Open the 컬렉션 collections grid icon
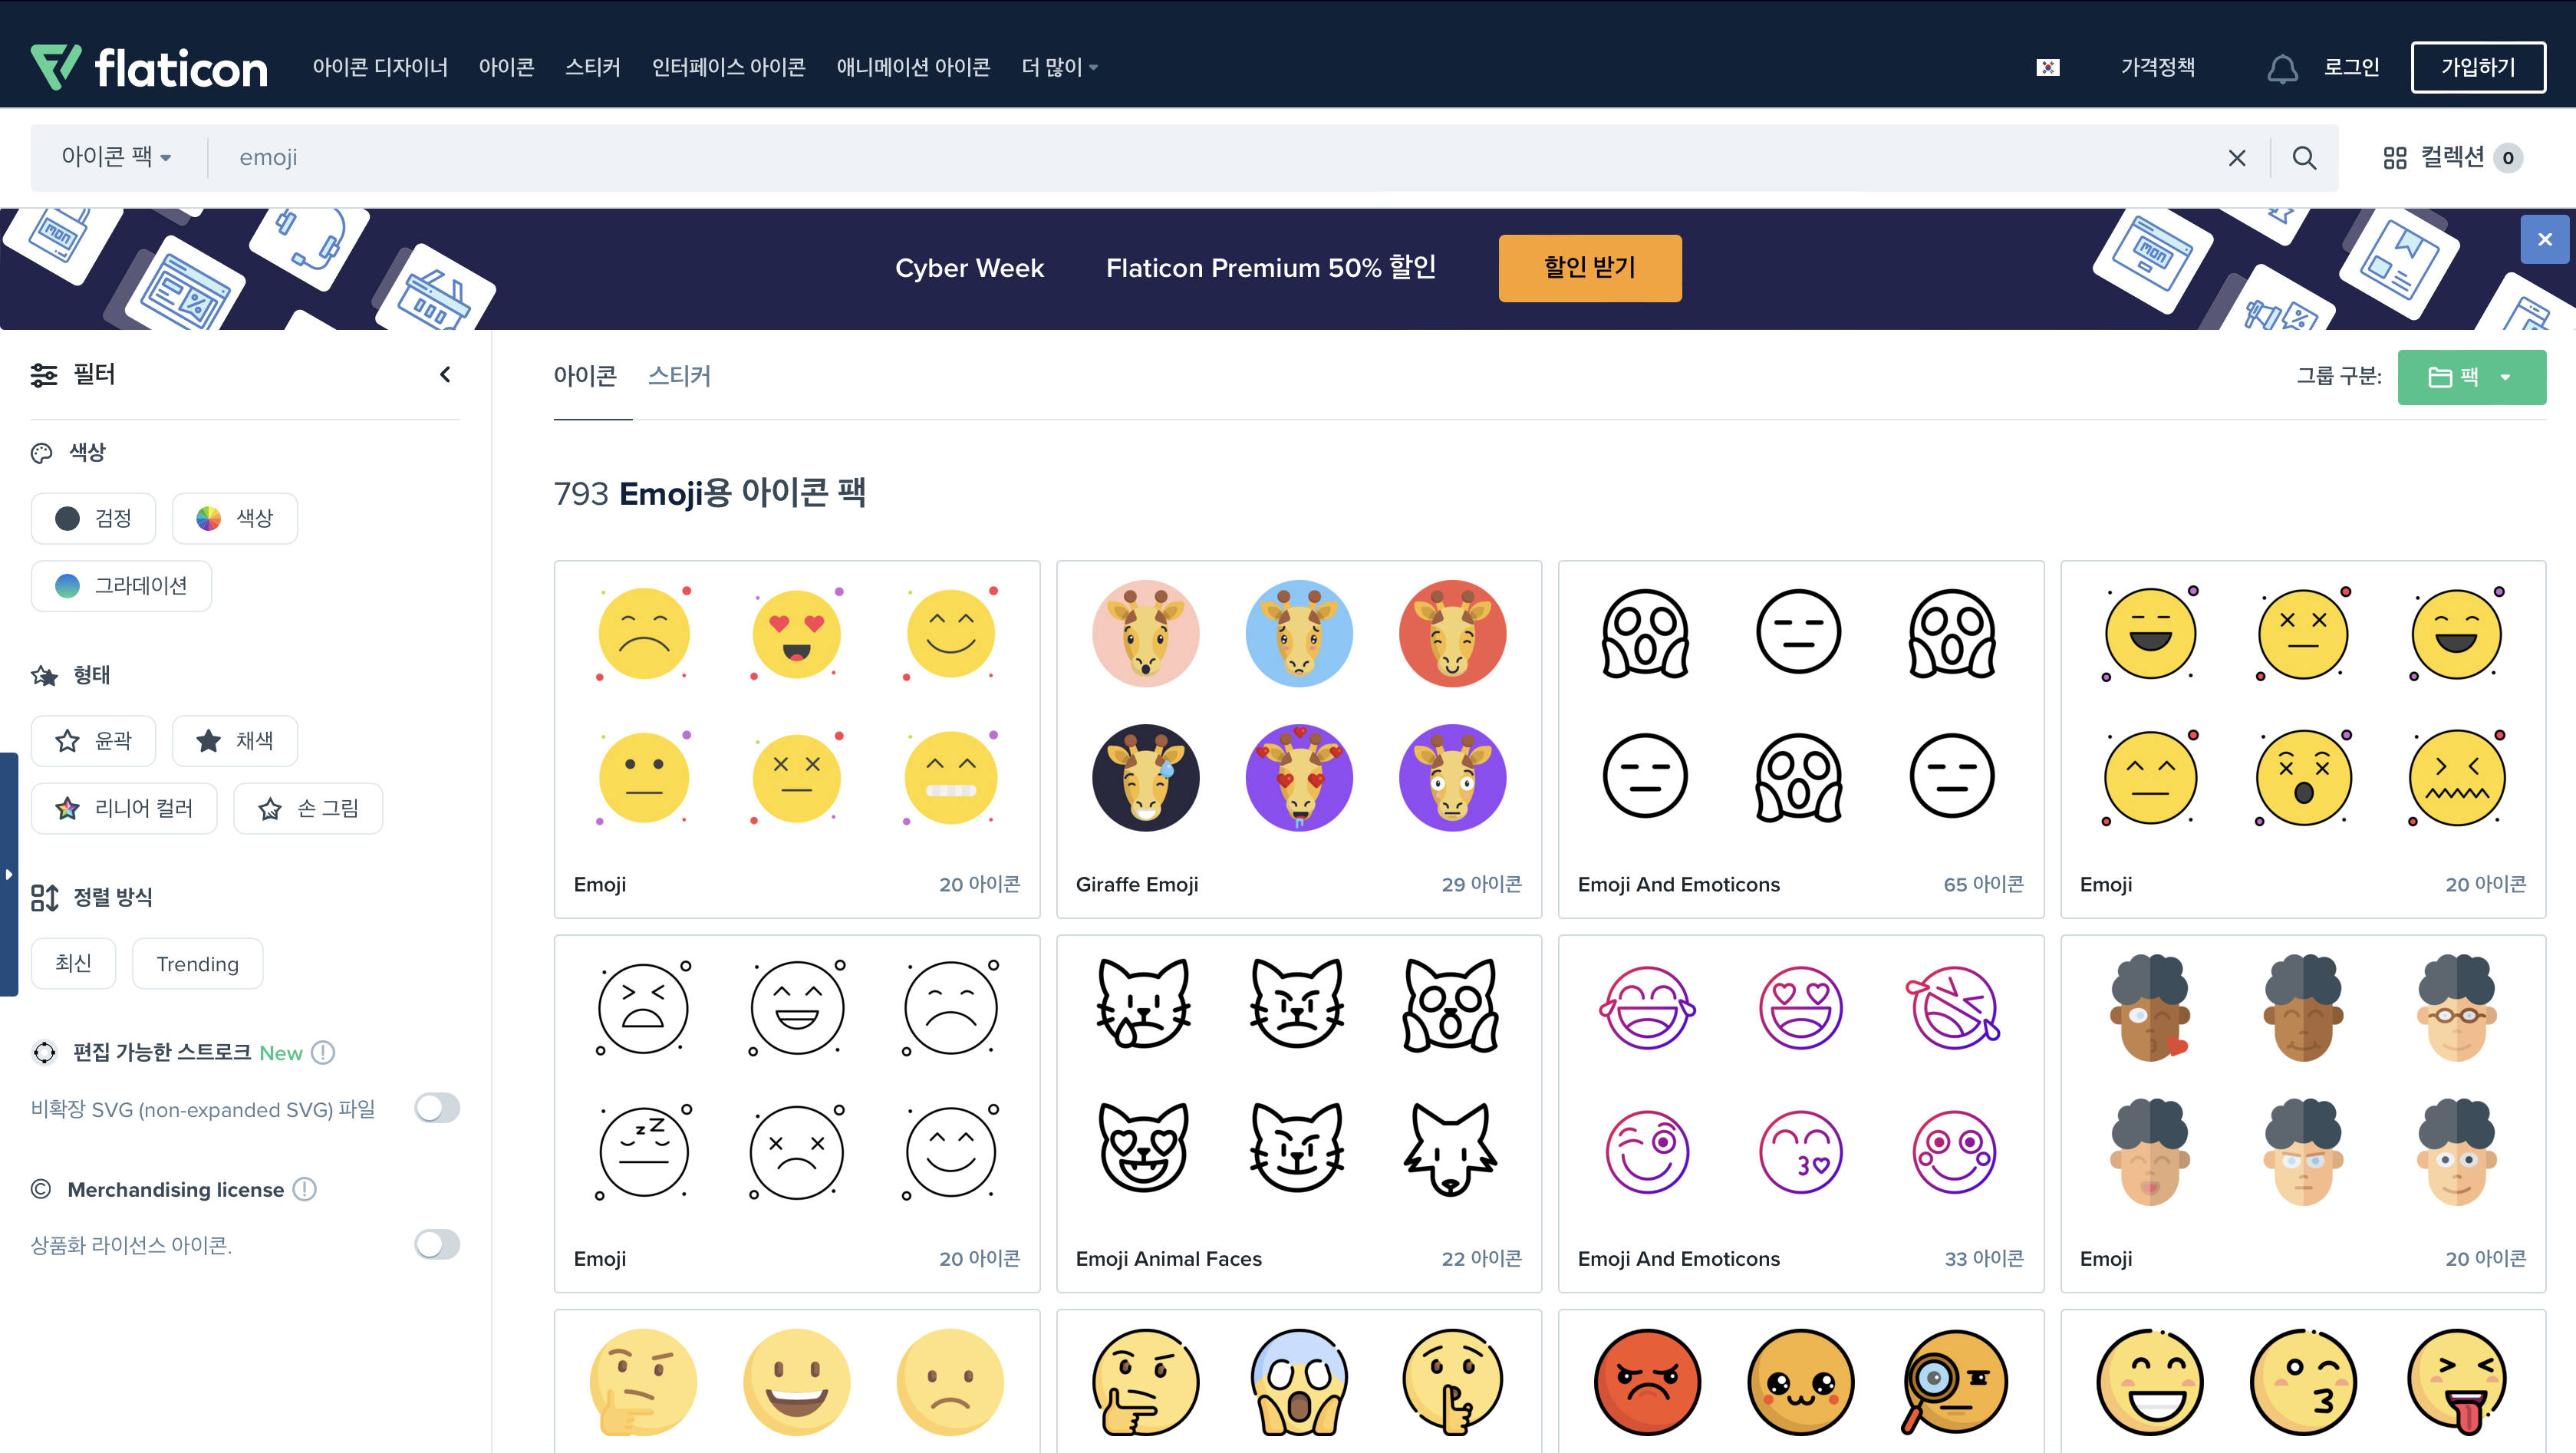The image size is (2576, 1453). point(2394,158)
